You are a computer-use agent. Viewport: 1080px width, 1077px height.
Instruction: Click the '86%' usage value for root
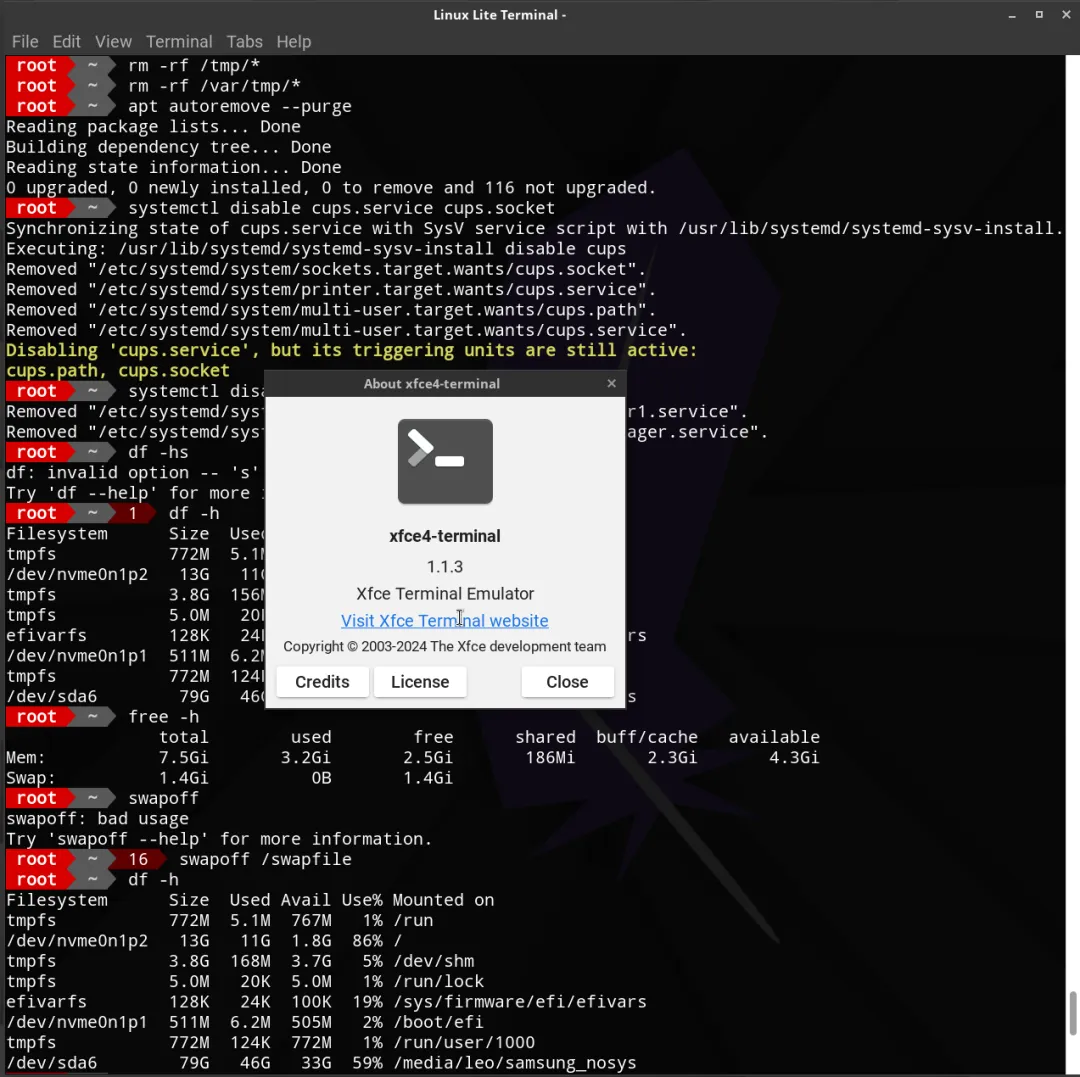(367, 941)
